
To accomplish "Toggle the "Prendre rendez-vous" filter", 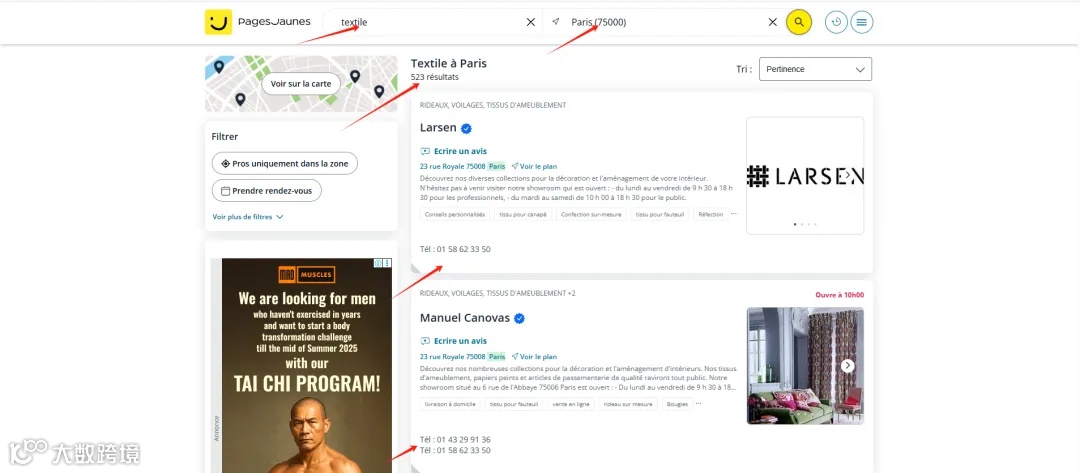I will [x=267, y=191].
